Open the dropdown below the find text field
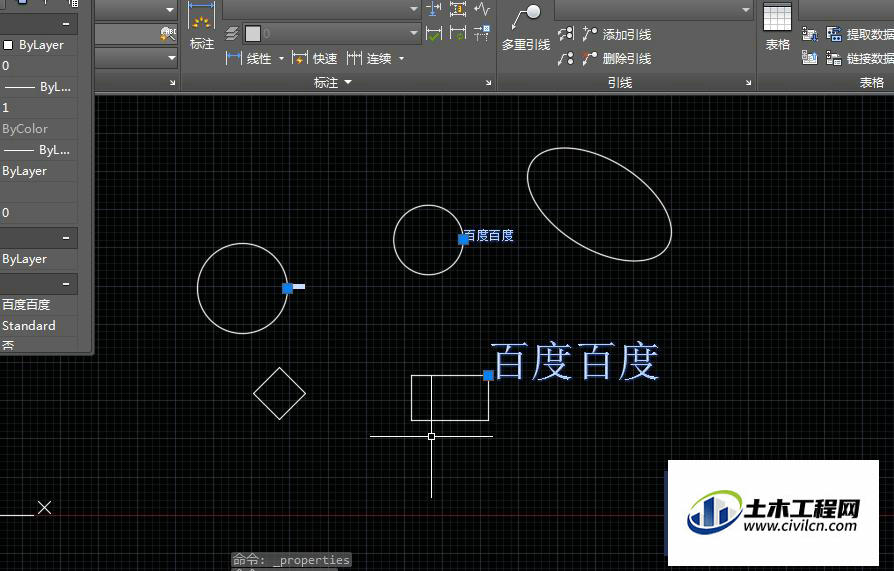Viewport: 894px width, 571px height. pos(172,58)
